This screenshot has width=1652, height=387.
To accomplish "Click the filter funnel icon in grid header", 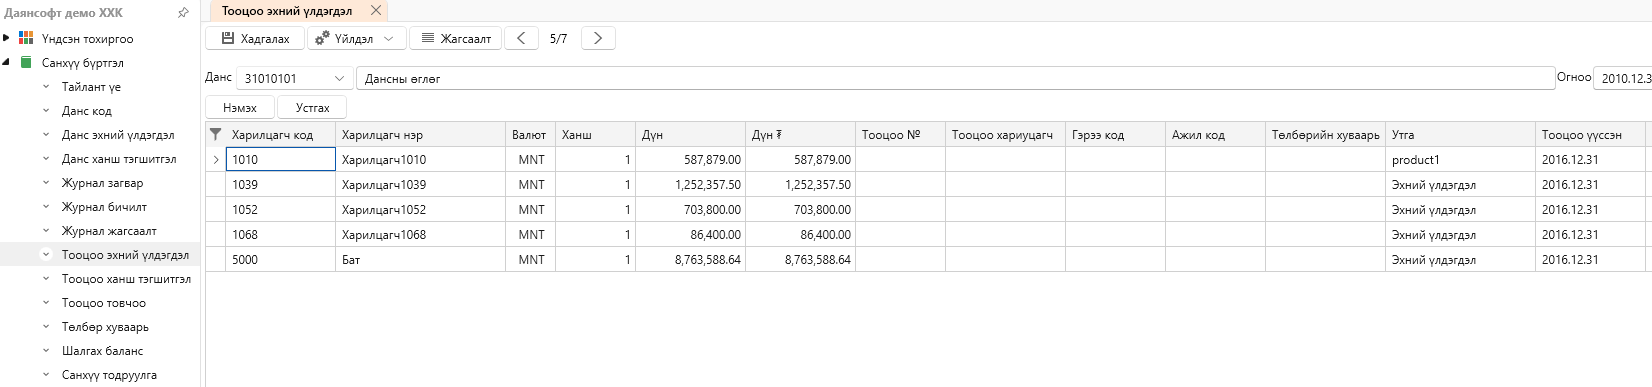I will click(215, 134).
